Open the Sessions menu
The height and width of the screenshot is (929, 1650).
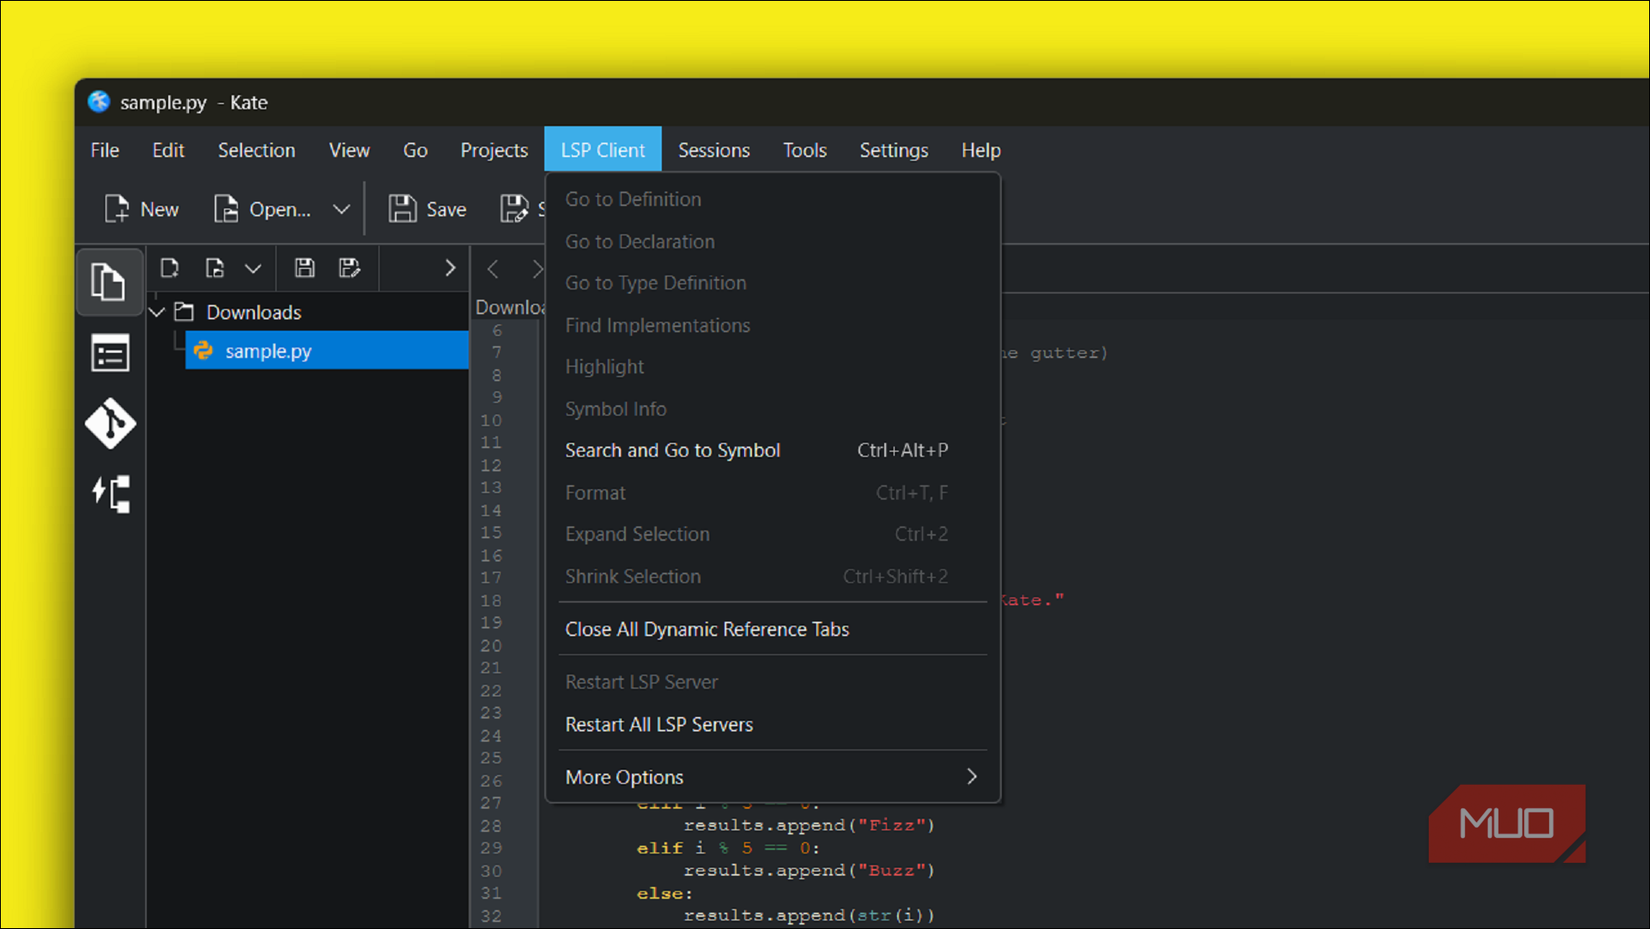(714, 150)
